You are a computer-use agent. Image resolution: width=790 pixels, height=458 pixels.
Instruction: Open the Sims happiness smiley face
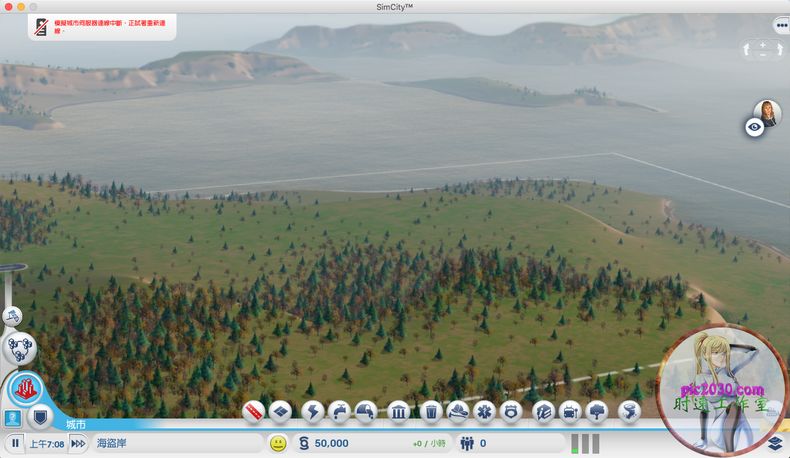278,443
